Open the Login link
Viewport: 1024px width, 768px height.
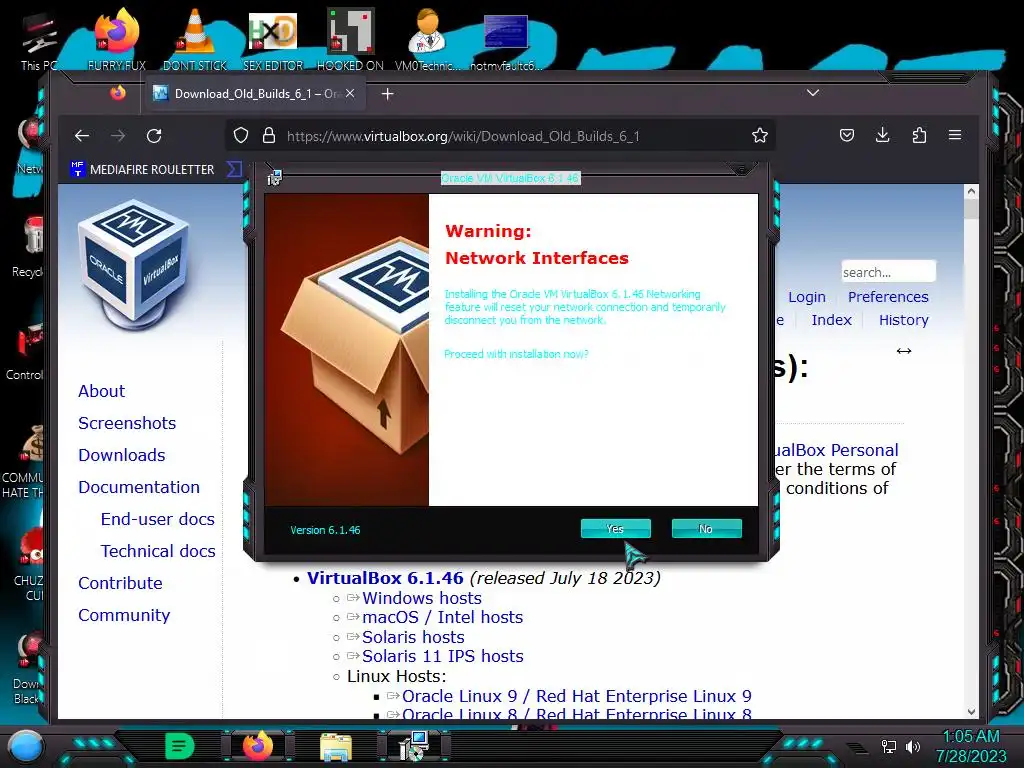point(807,297)
